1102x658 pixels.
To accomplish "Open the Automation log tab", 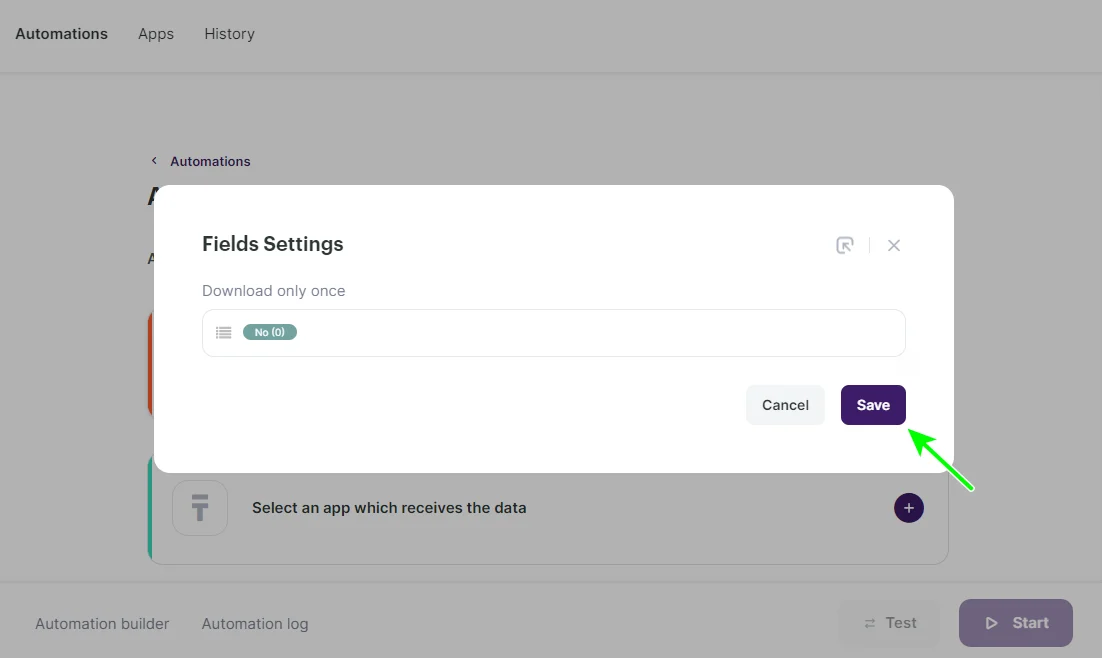I will 255,624.
